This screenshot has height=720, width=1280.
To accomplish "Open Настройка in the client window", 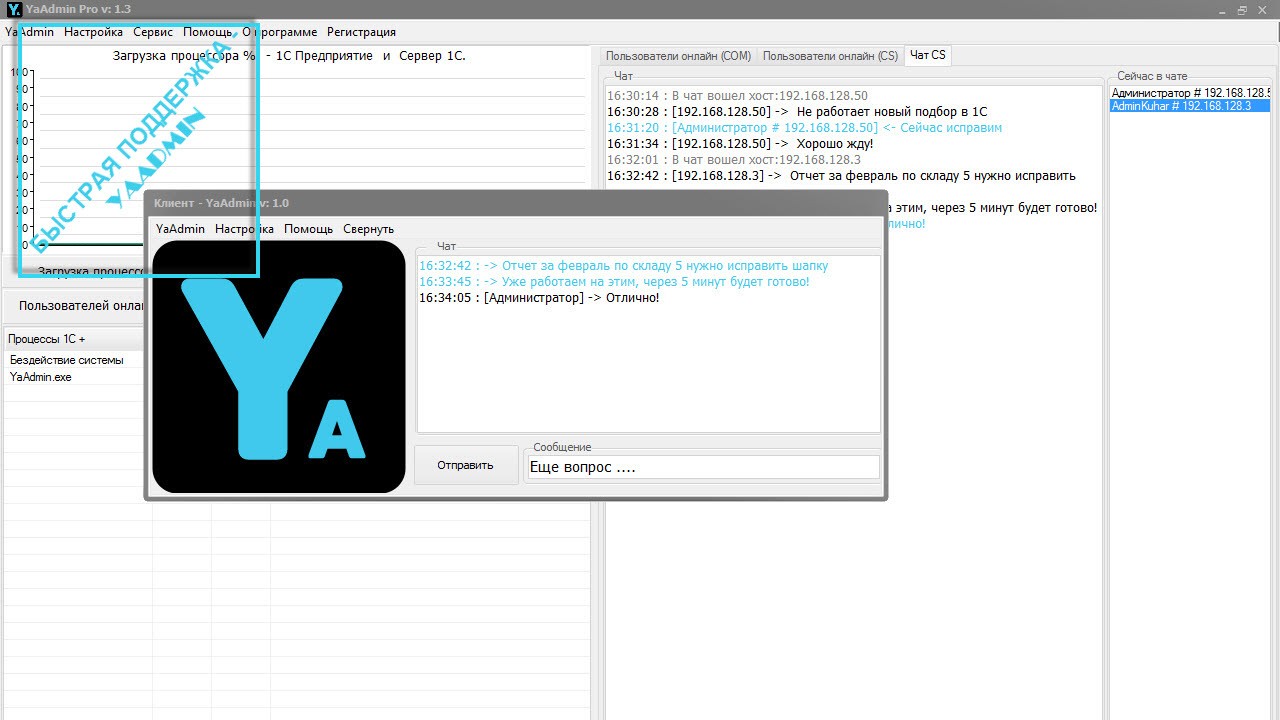I will 244,229.
